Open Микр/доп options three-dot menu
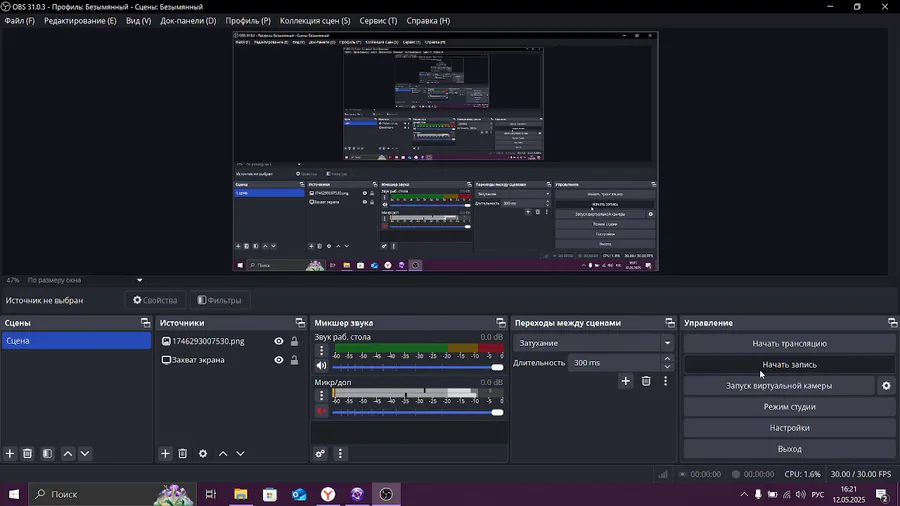The height and width of the screenshot is (506, 900). coord(321,395)
